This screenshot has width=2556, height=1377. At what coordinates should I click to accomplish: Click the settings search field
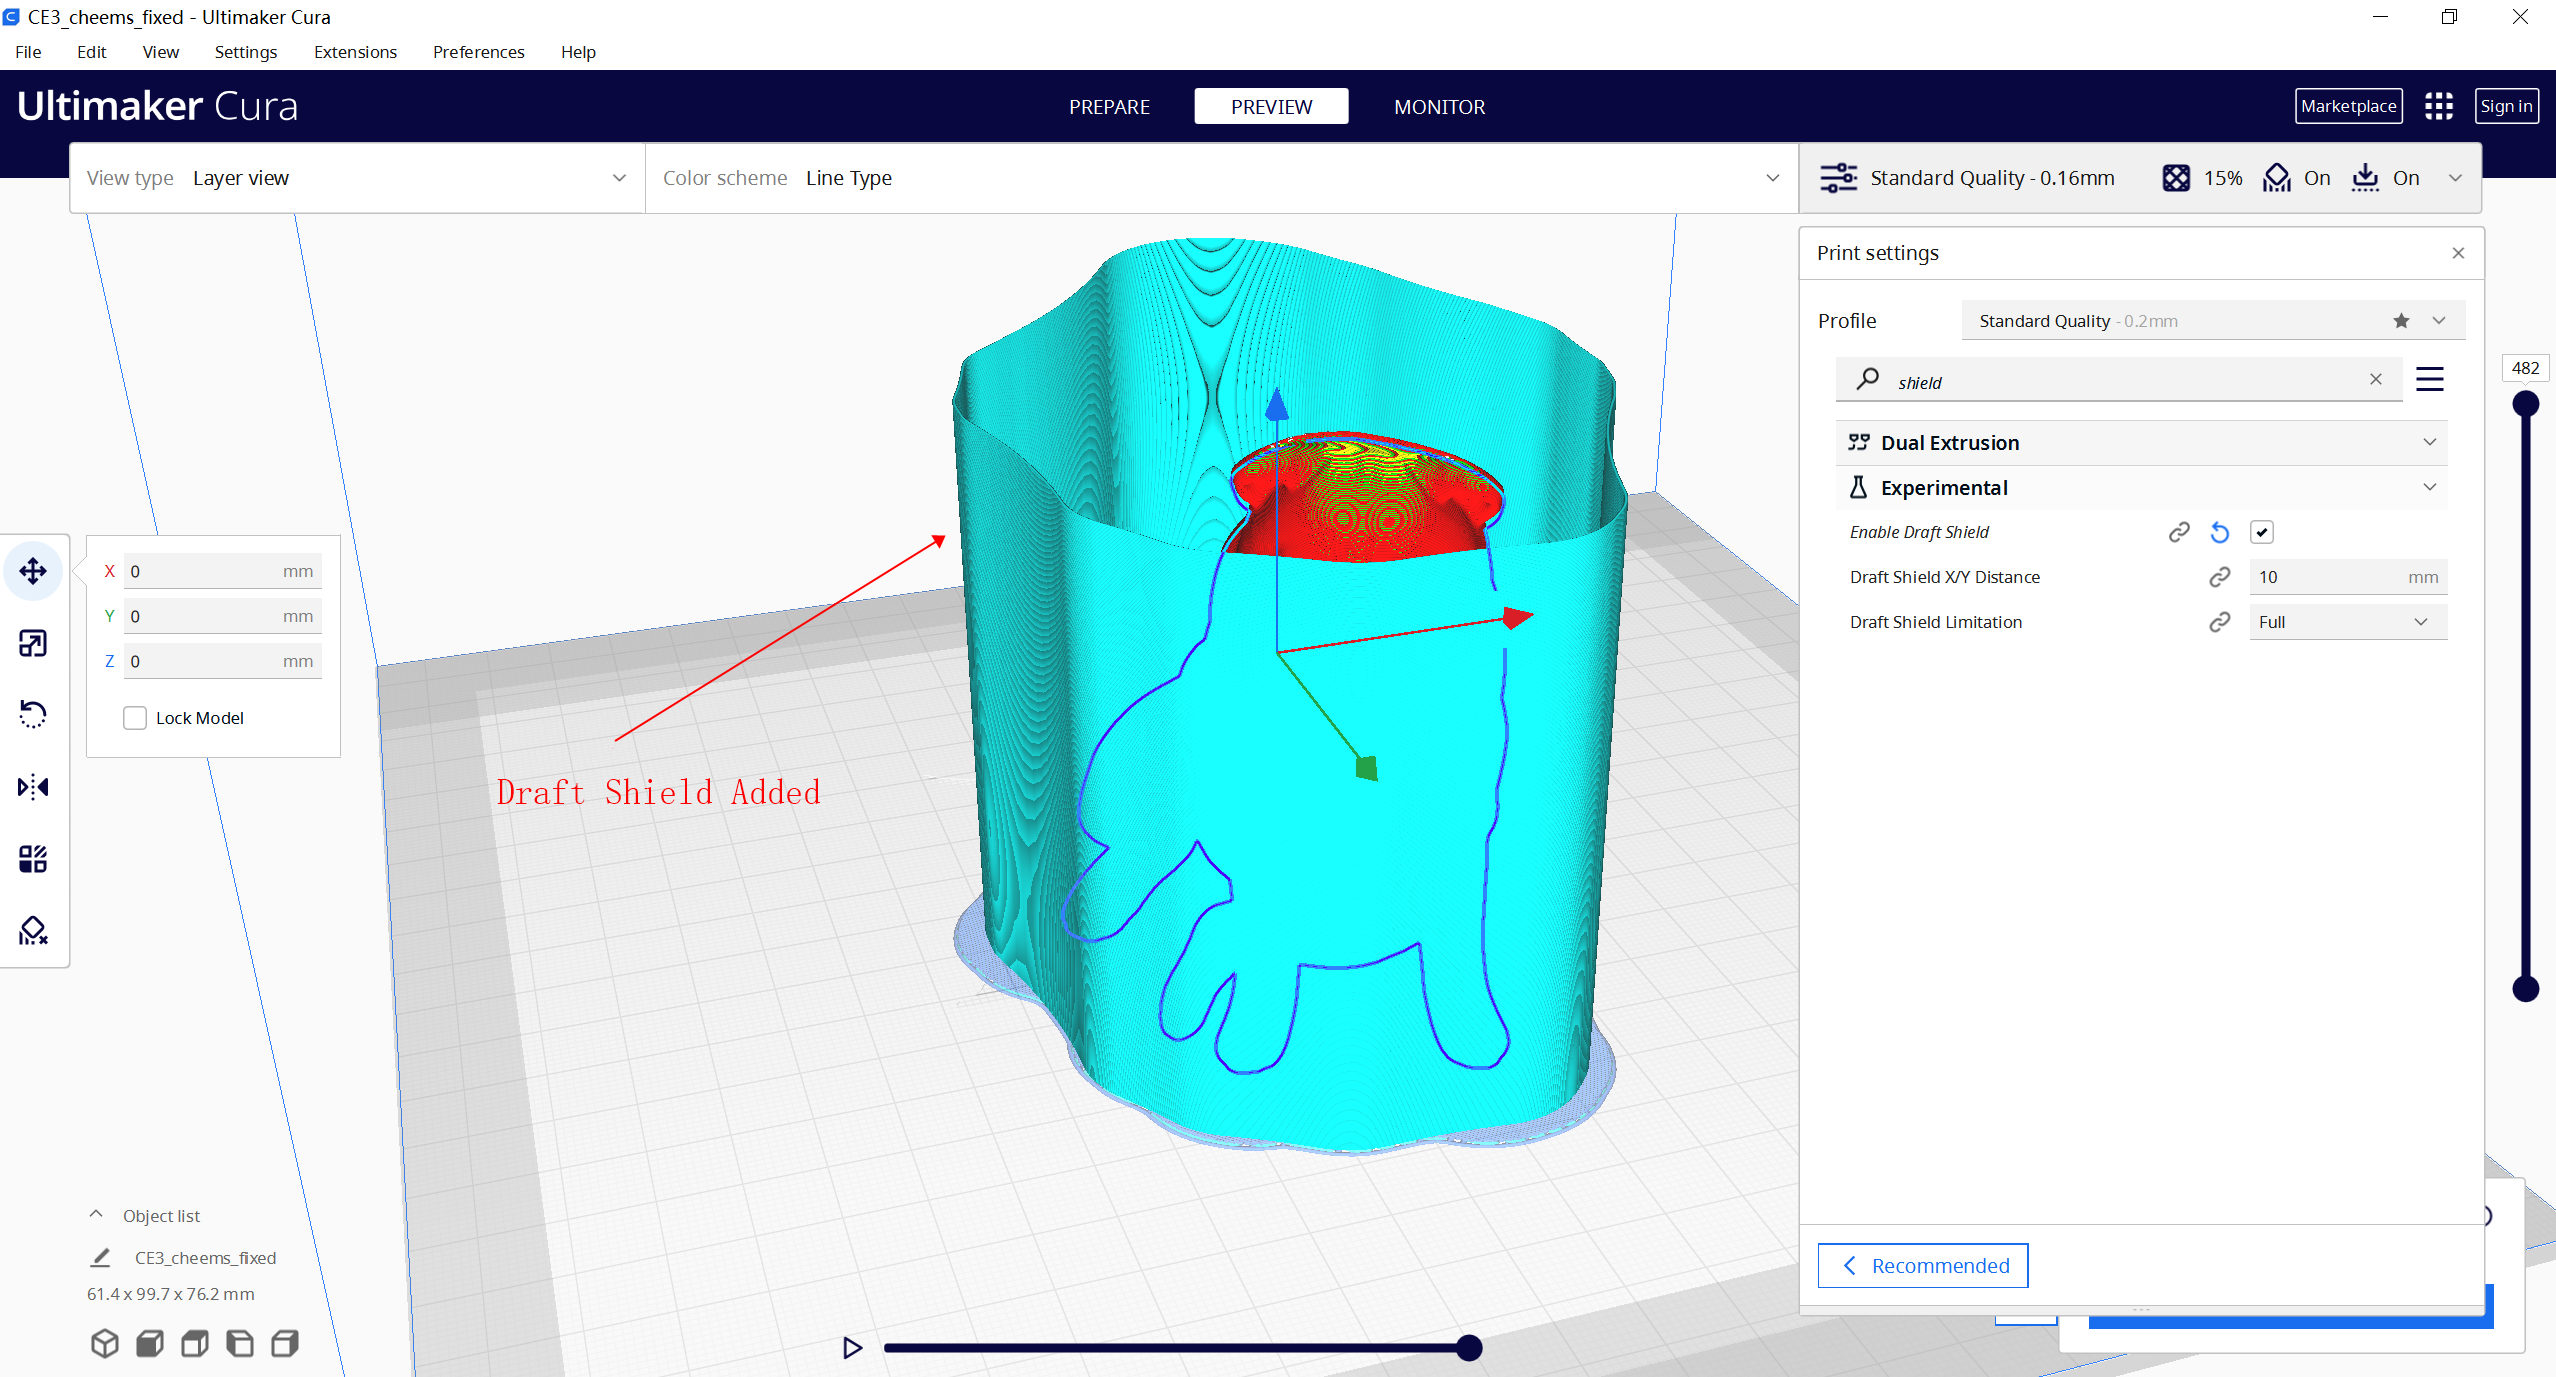[x=2119, y=381]
